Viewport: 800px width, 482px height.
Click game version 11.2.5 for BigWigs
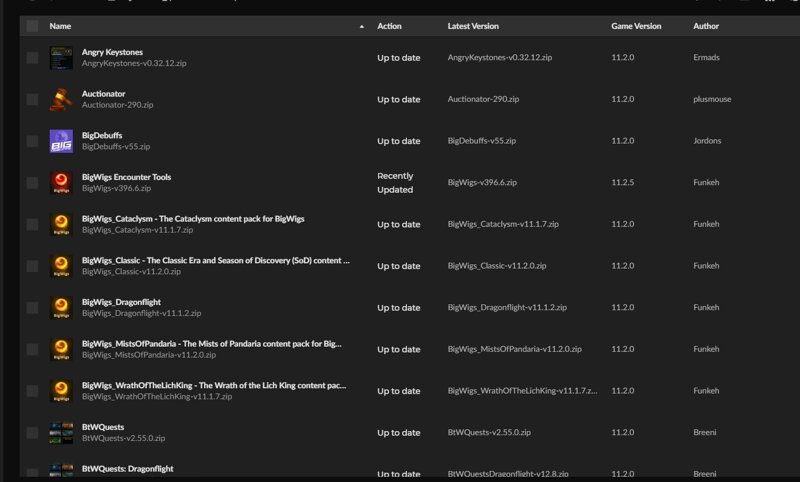[x=623, y=183]
